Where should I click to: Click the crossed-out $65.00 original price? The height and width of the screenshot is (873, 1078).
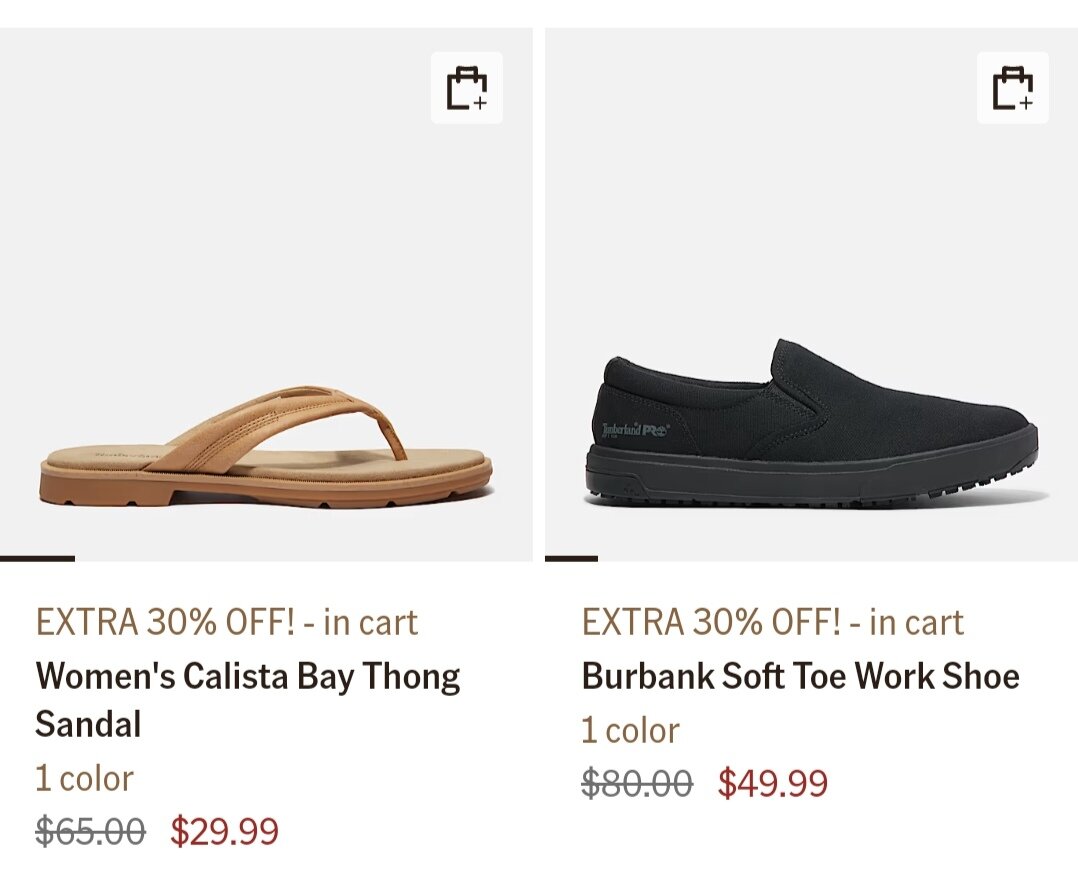click(90, 831)
